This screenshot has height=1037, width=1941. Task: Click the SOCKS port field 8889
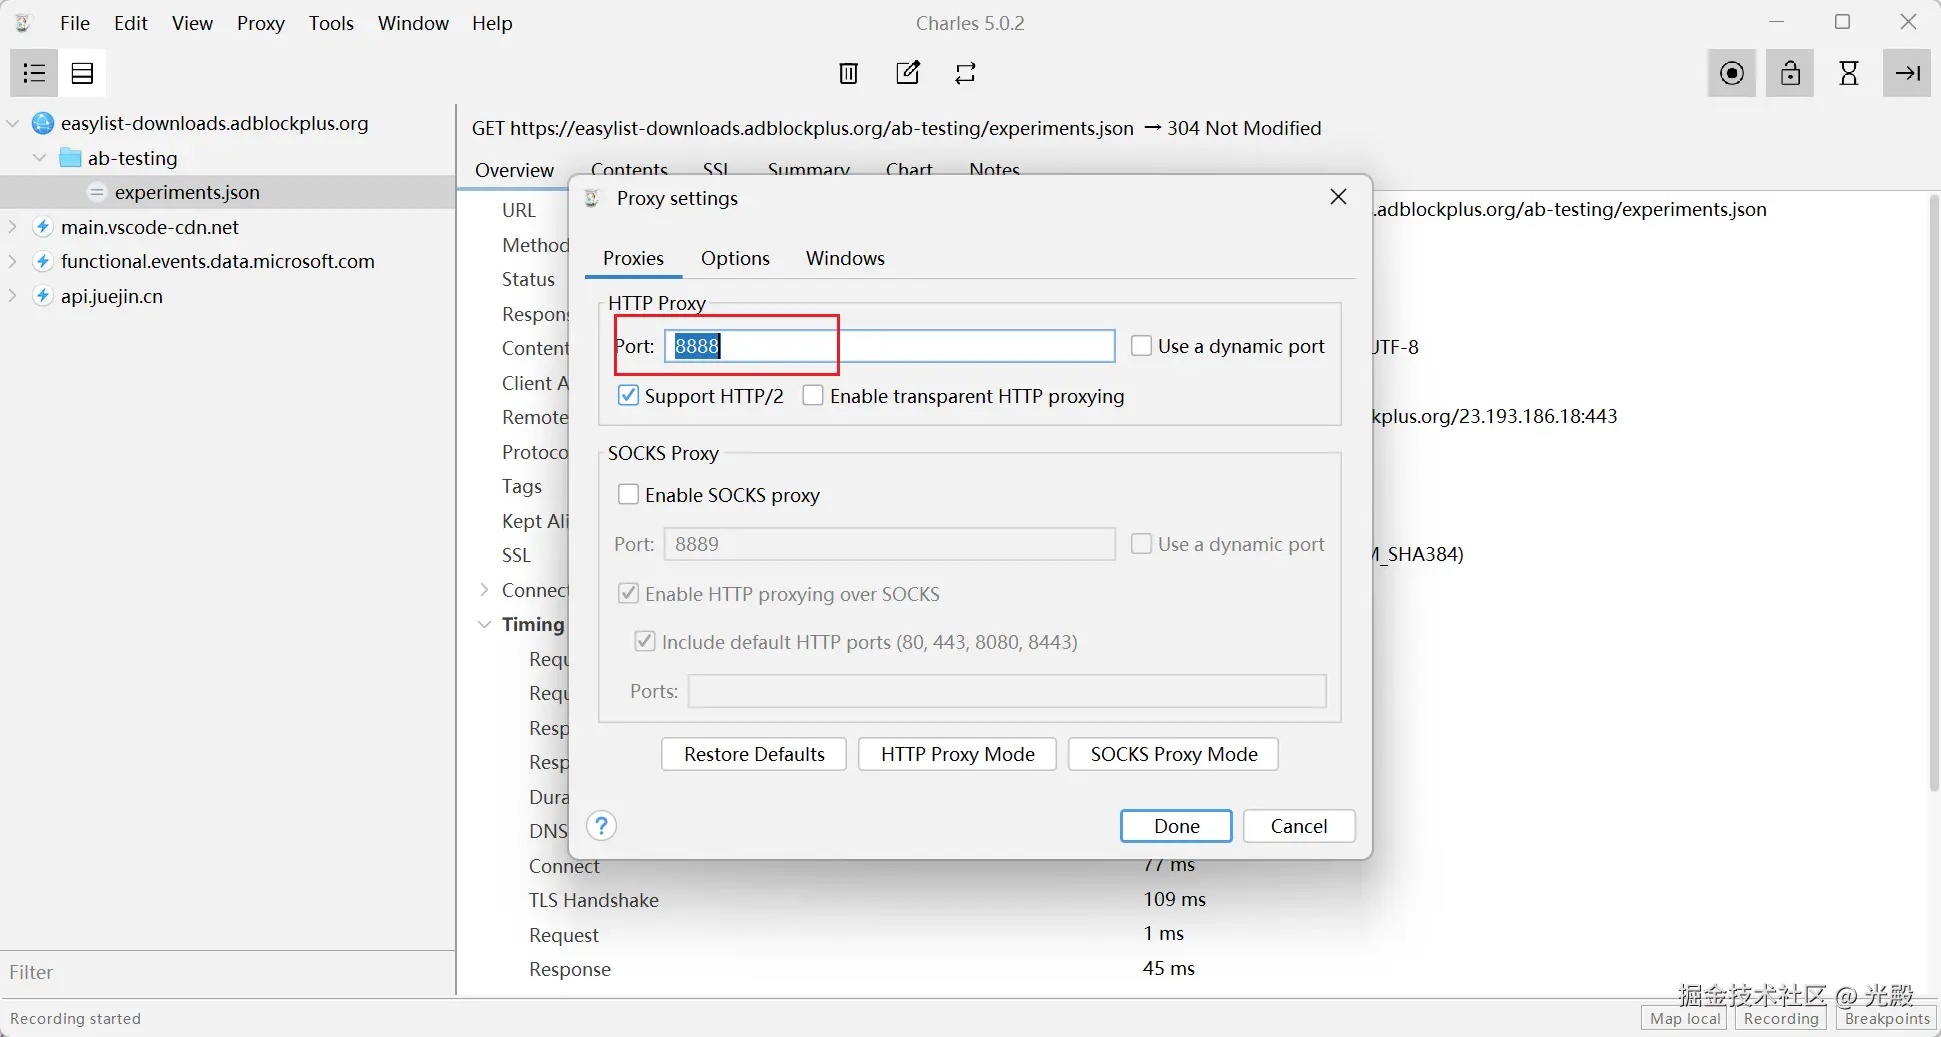(x=889, y=544)
